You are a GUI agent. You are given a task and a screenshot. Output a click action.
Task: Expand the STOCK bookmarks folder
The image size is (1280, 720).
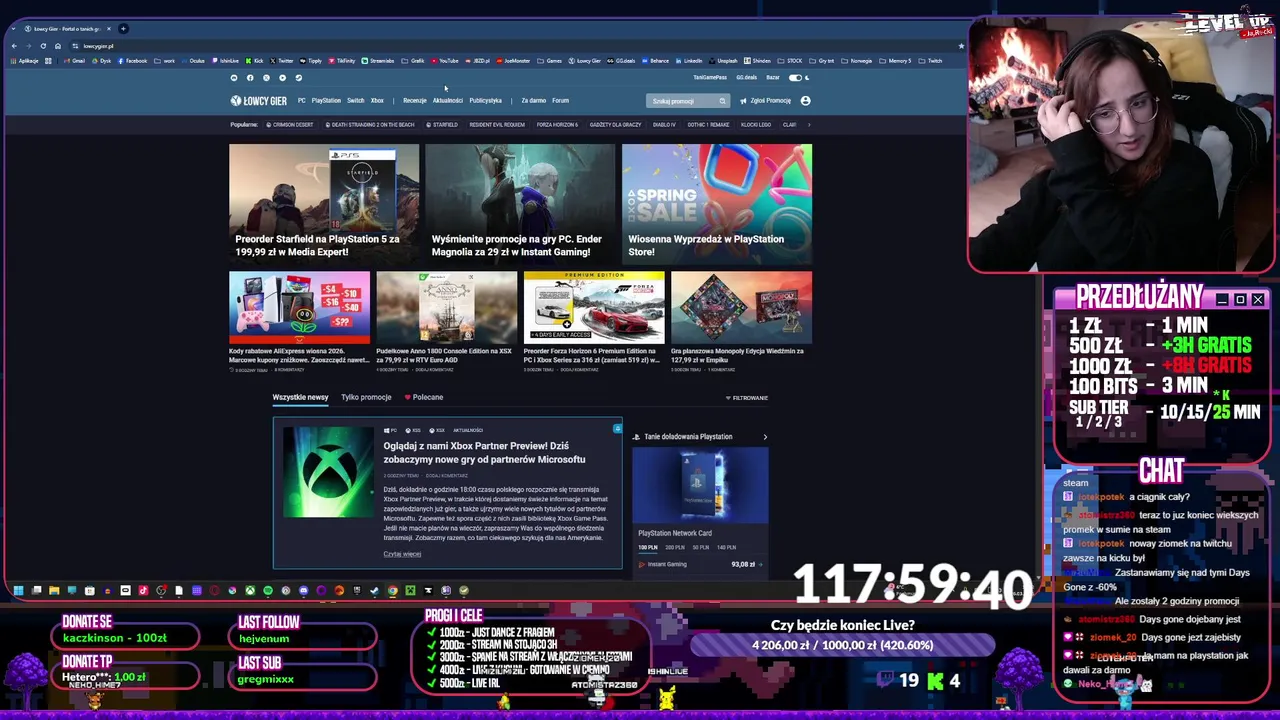pyautogui.click(x=790, y=61)
